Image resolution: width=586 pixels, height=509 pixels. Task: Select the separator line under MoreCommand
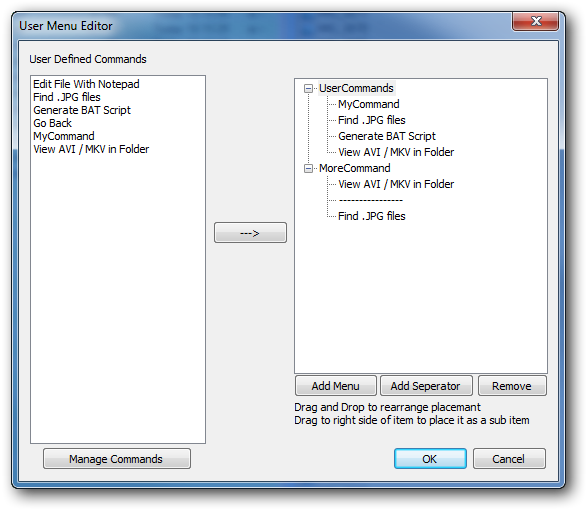coord(370,200)
